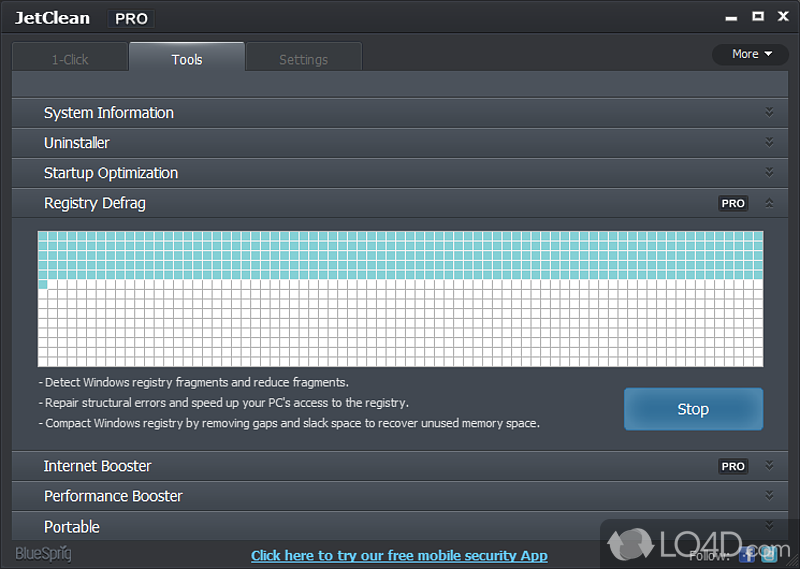Expand the Uninstaller section chevron
This screenshot has height=569, width=800.
(x=769, y=142)
